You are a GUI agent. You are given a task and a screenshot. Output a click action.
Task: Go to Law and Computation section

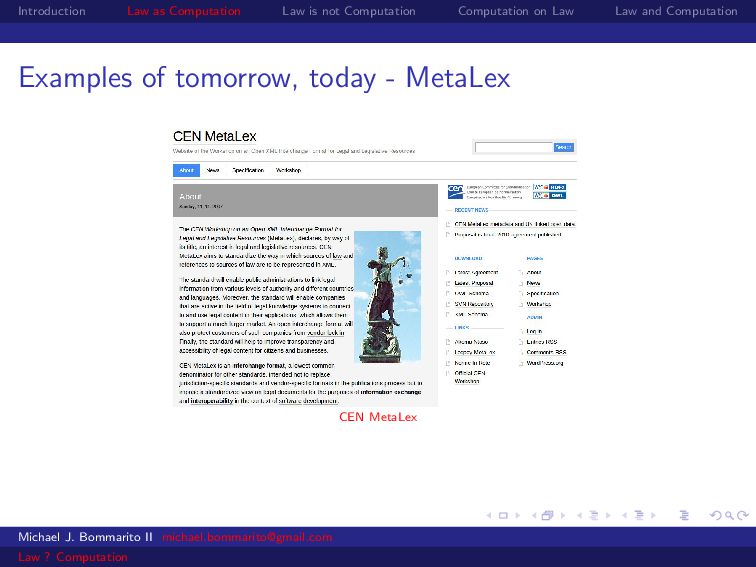(x=676, y=11)
